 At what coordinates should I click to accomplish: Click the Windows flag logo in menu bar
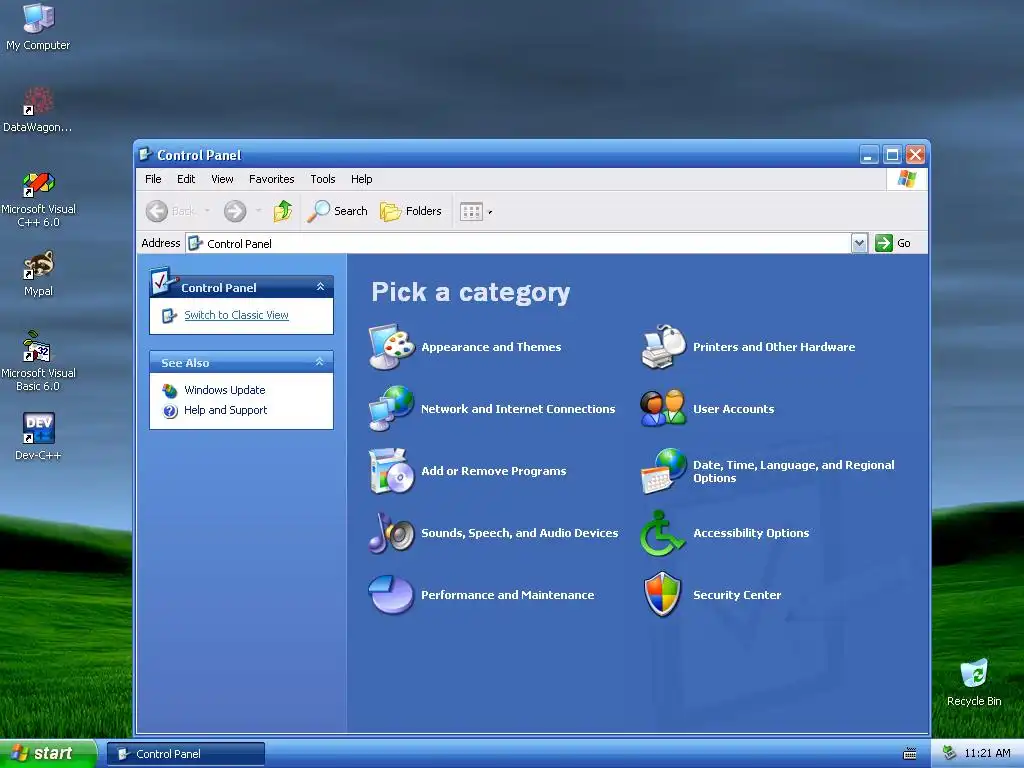[906, 179]
